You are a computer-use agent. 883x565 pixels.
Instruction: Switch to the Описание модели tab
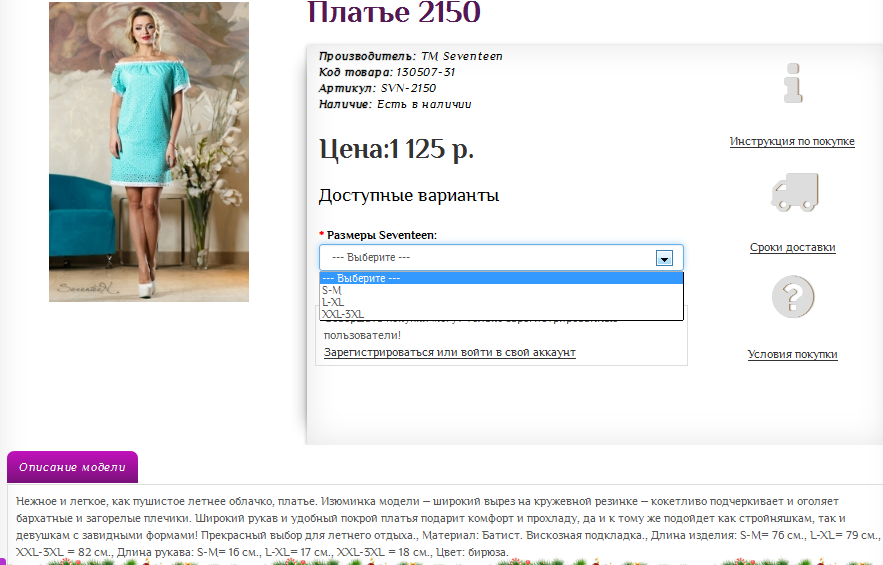click(72, 467)
